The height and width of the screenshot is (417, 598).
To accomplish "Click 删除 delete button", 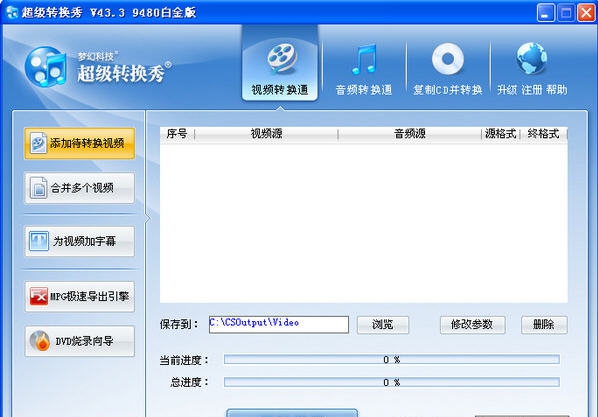I will pyautogui.click(x=544, y=325).
